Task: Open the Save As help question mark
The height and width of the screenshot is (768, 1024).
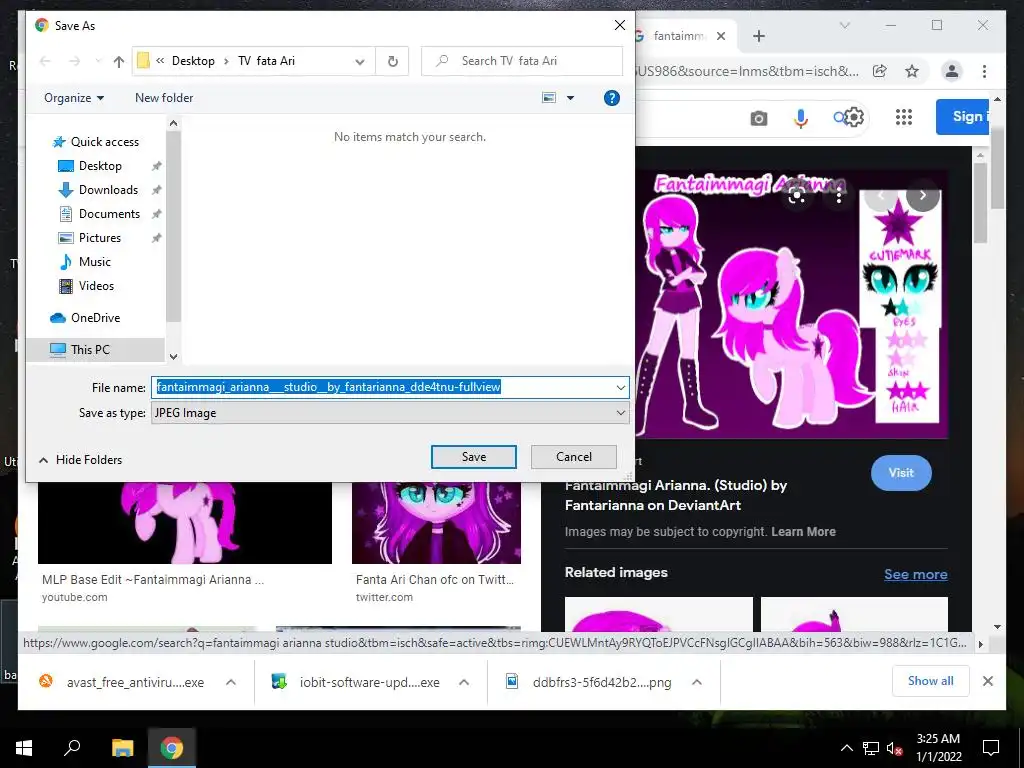Action: (x=611, y=98)
